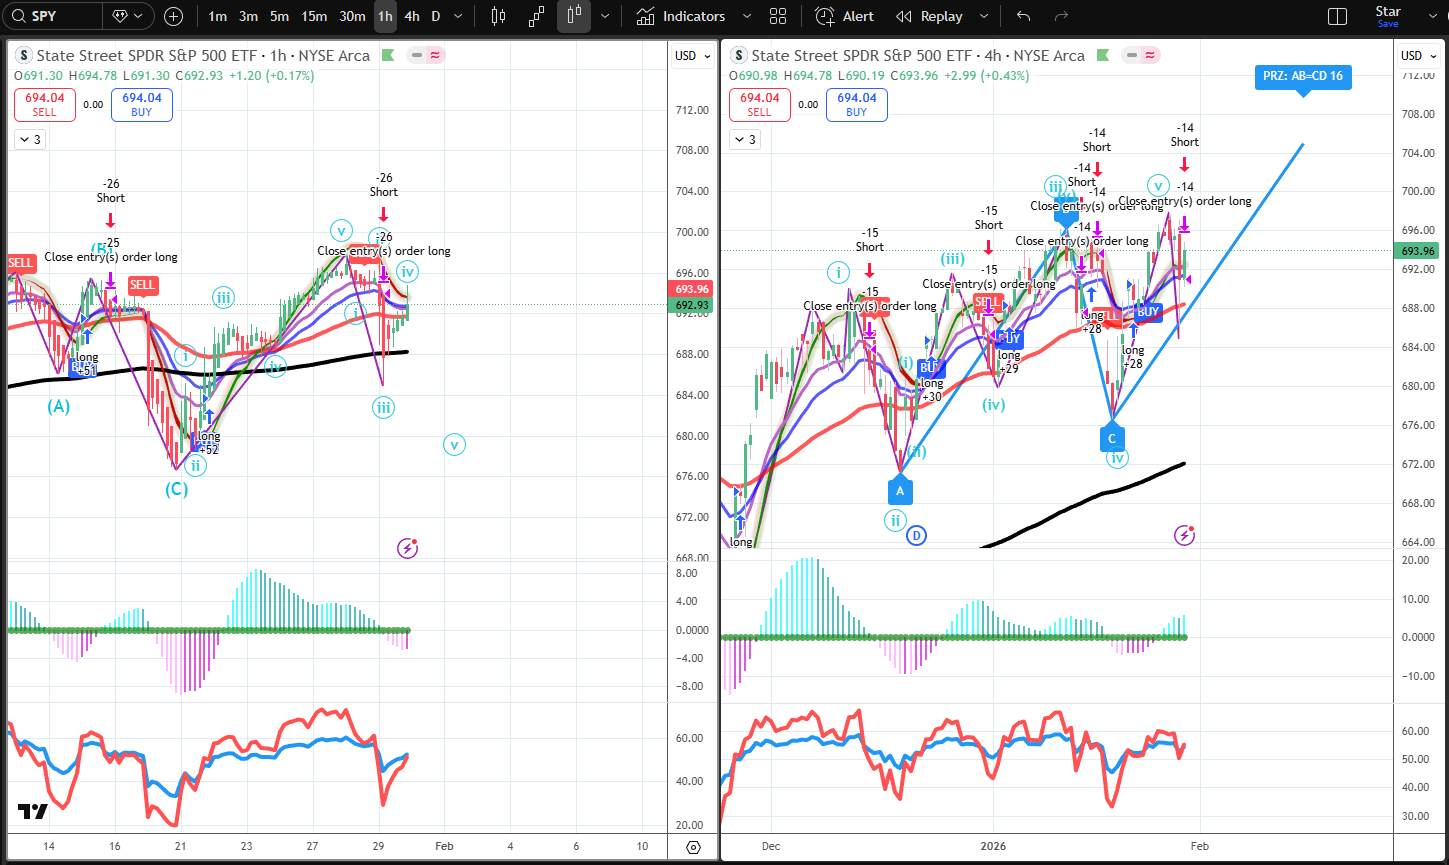This screenshot has height=865, width=1449.
Task: Select the 1m timeframe
Action: (x=217, y=16)
